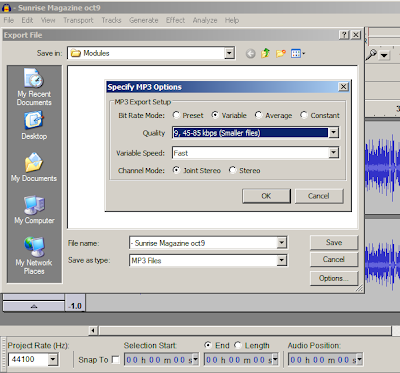Open My Recent Documents in places bar
The height and width of the screenshot is (373, 400).
coord(34,87)
